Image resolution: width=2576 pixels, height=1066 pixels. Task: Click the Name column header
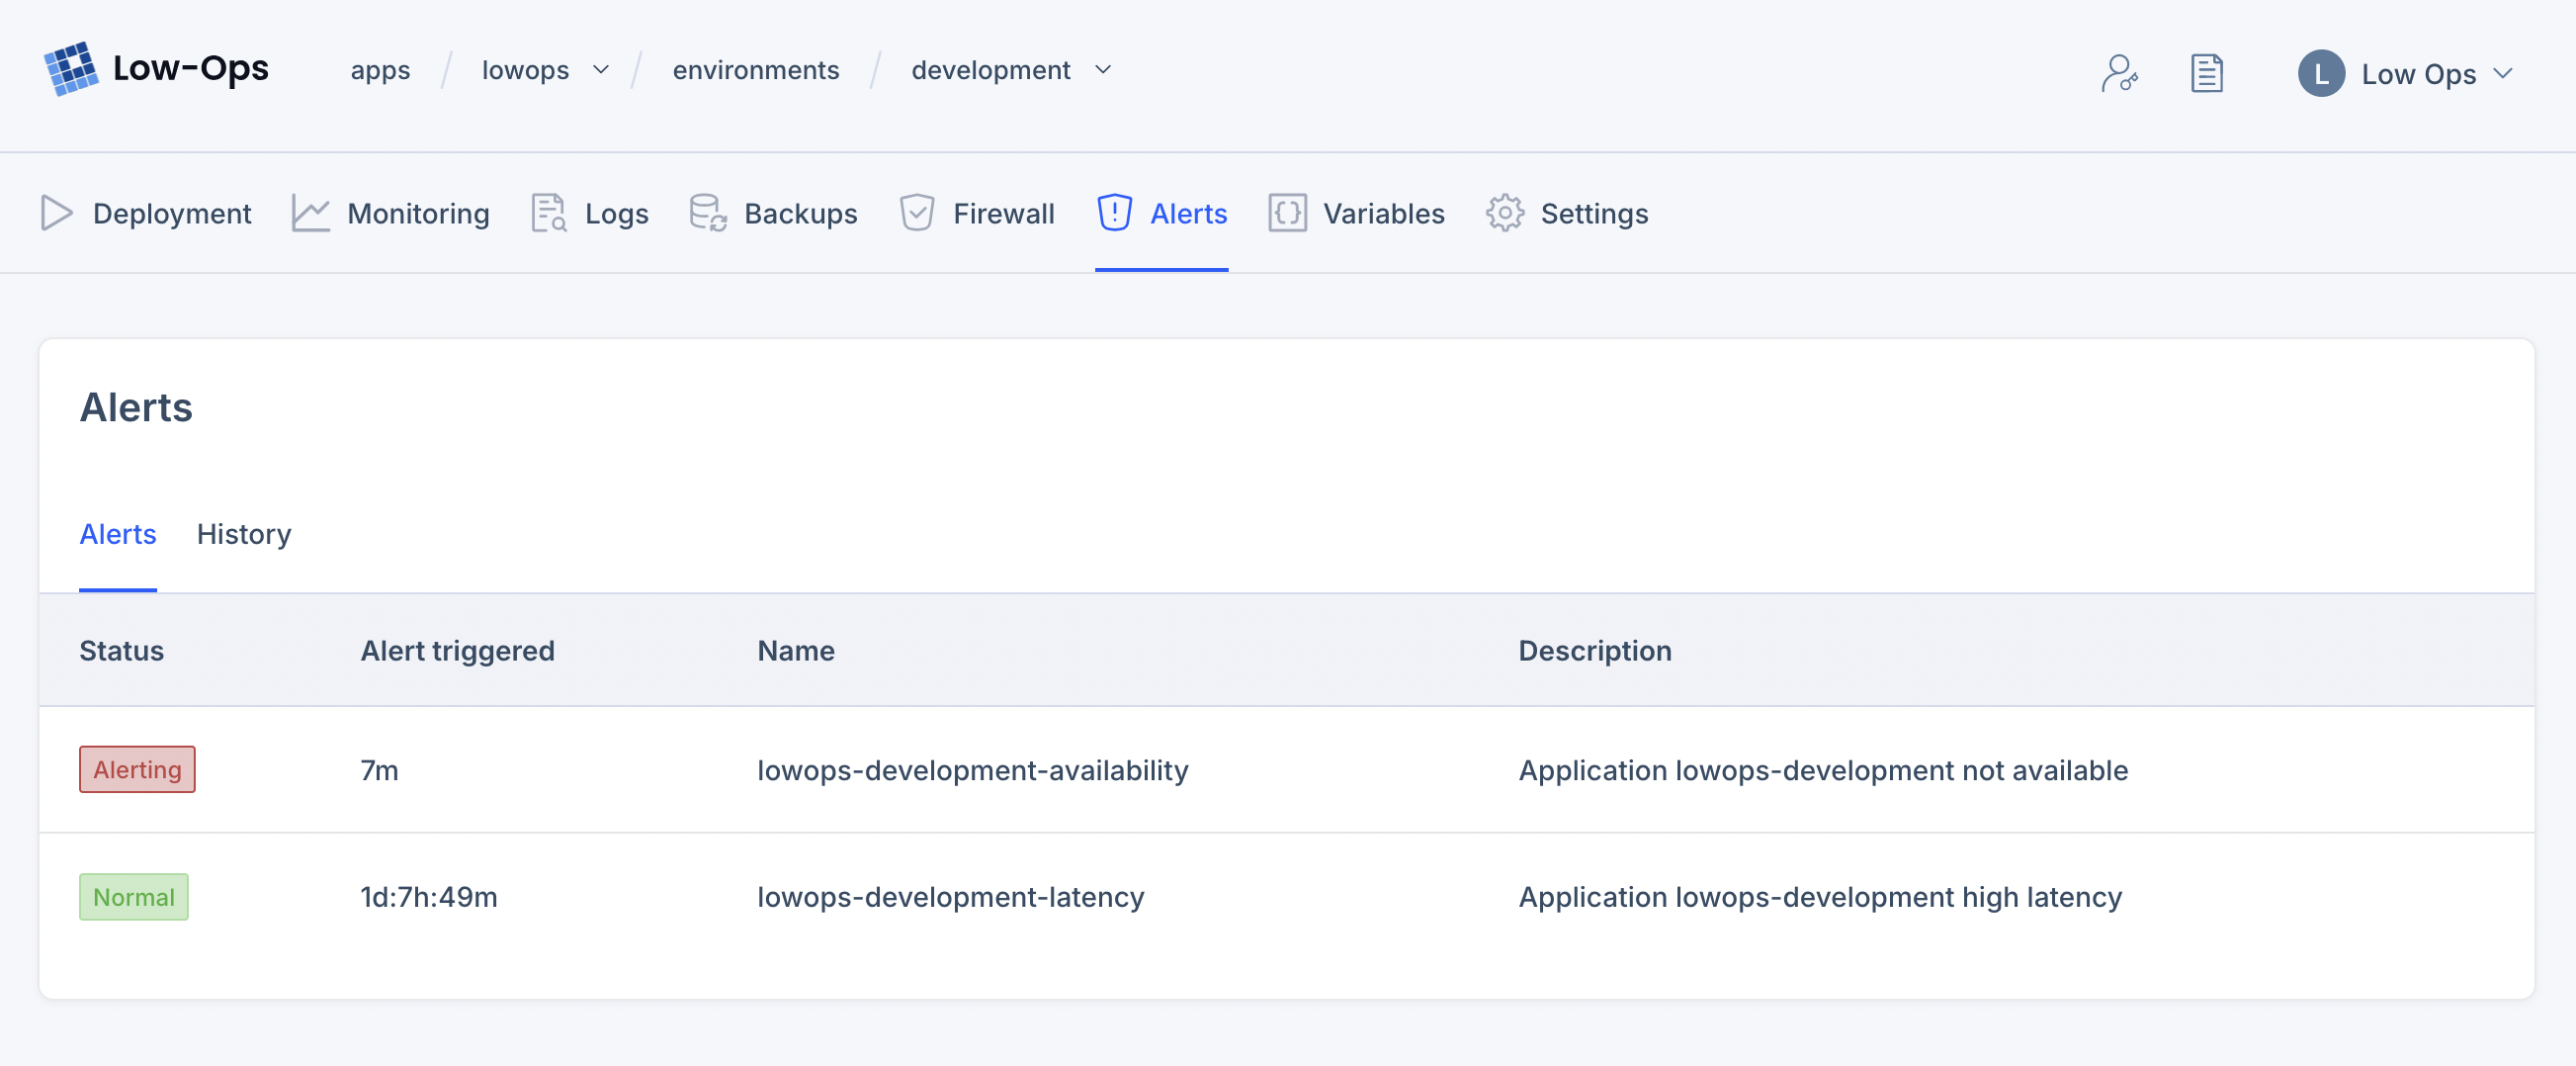796,651
